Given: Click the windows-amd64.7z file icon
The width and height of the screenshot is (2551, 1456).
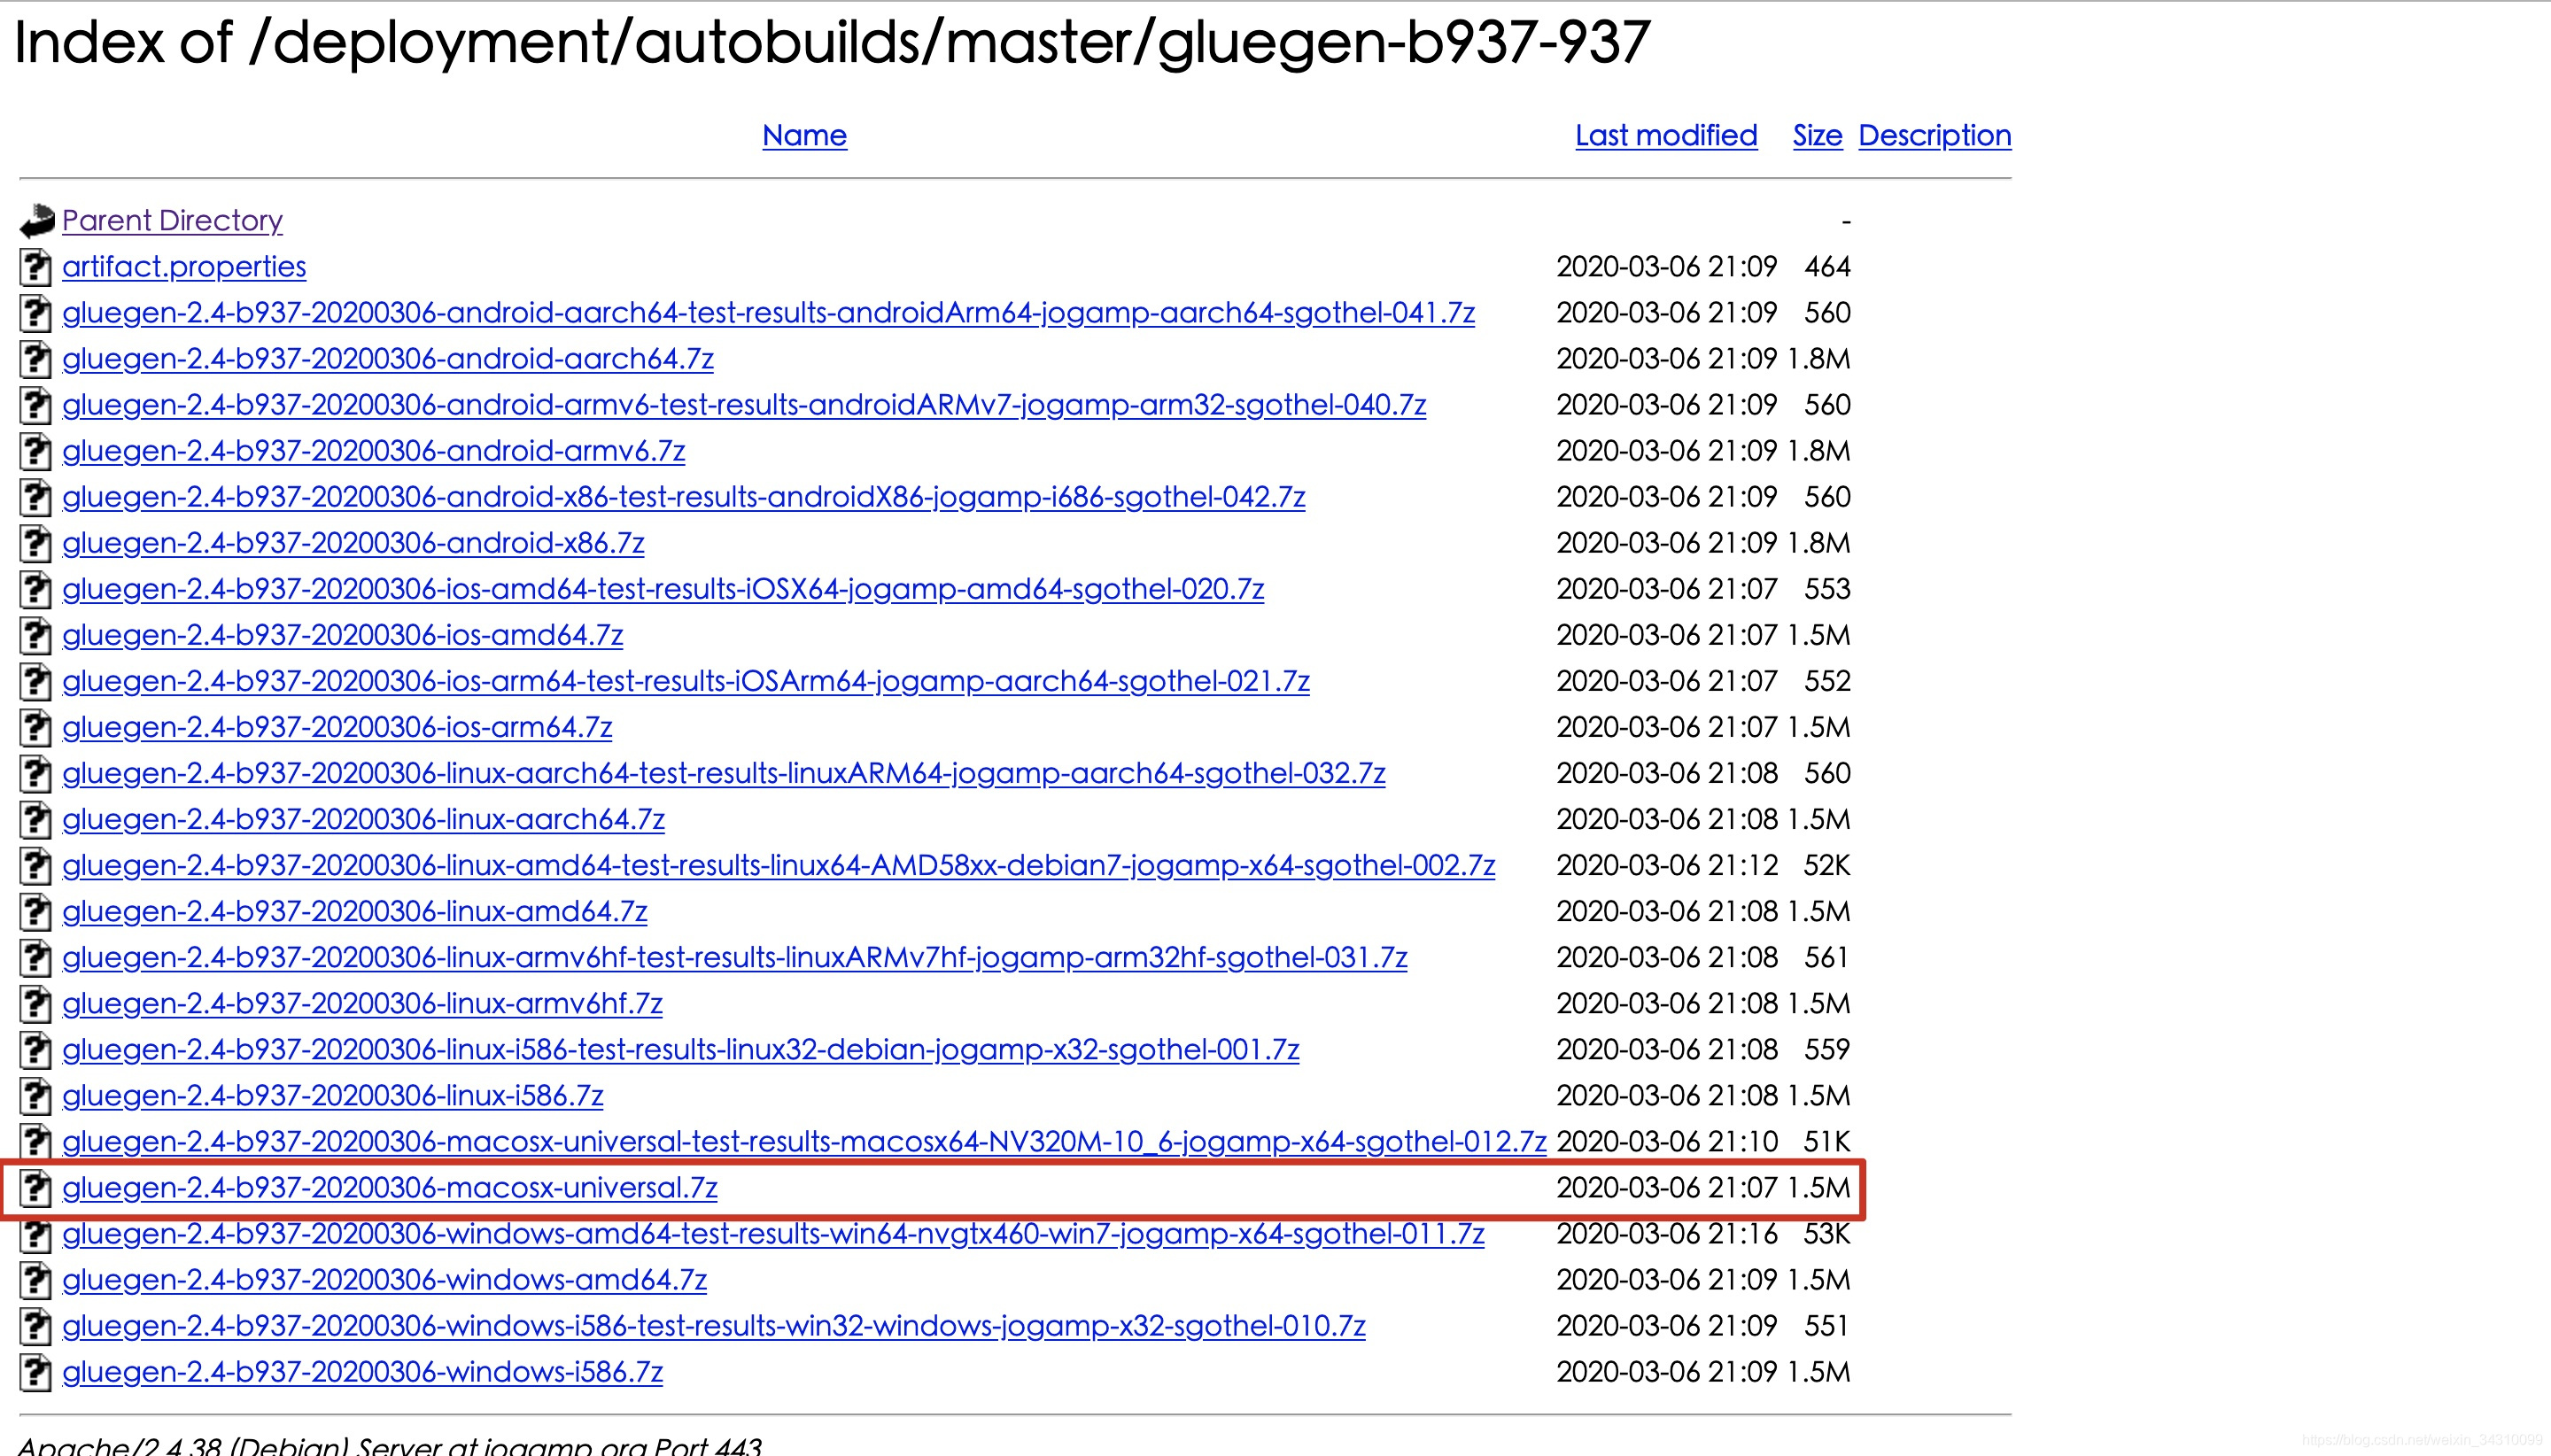Looking at the screenshot, I should coord(32,1279).
